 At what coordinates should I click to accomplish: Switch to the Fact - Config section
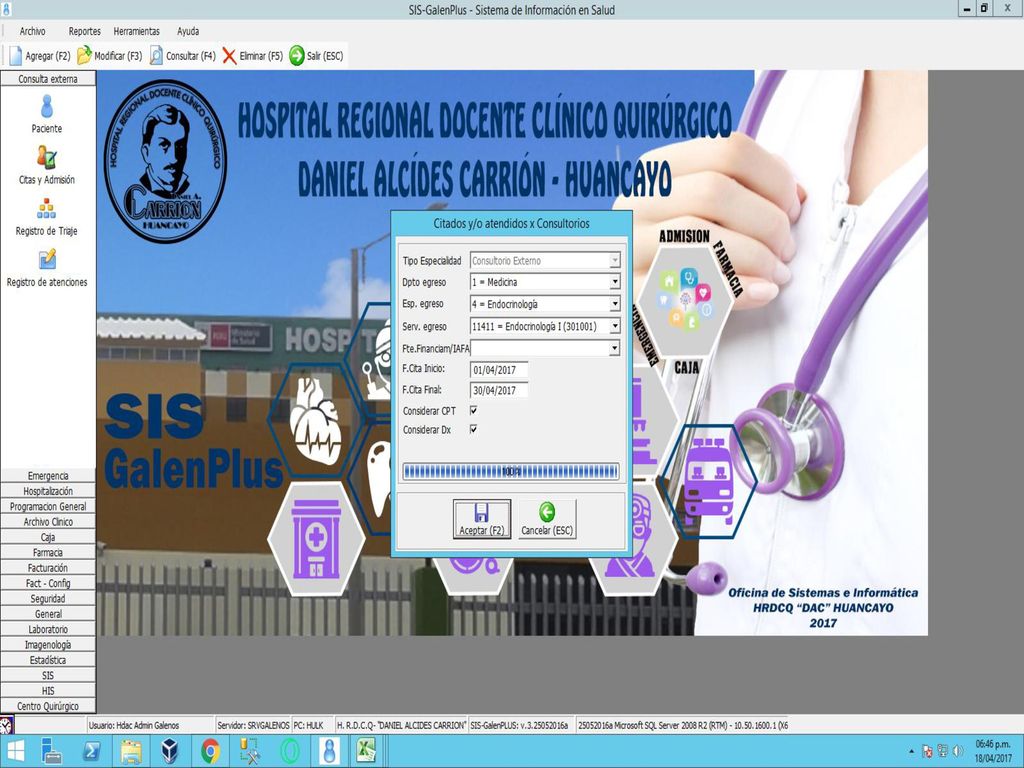point(48,583)
